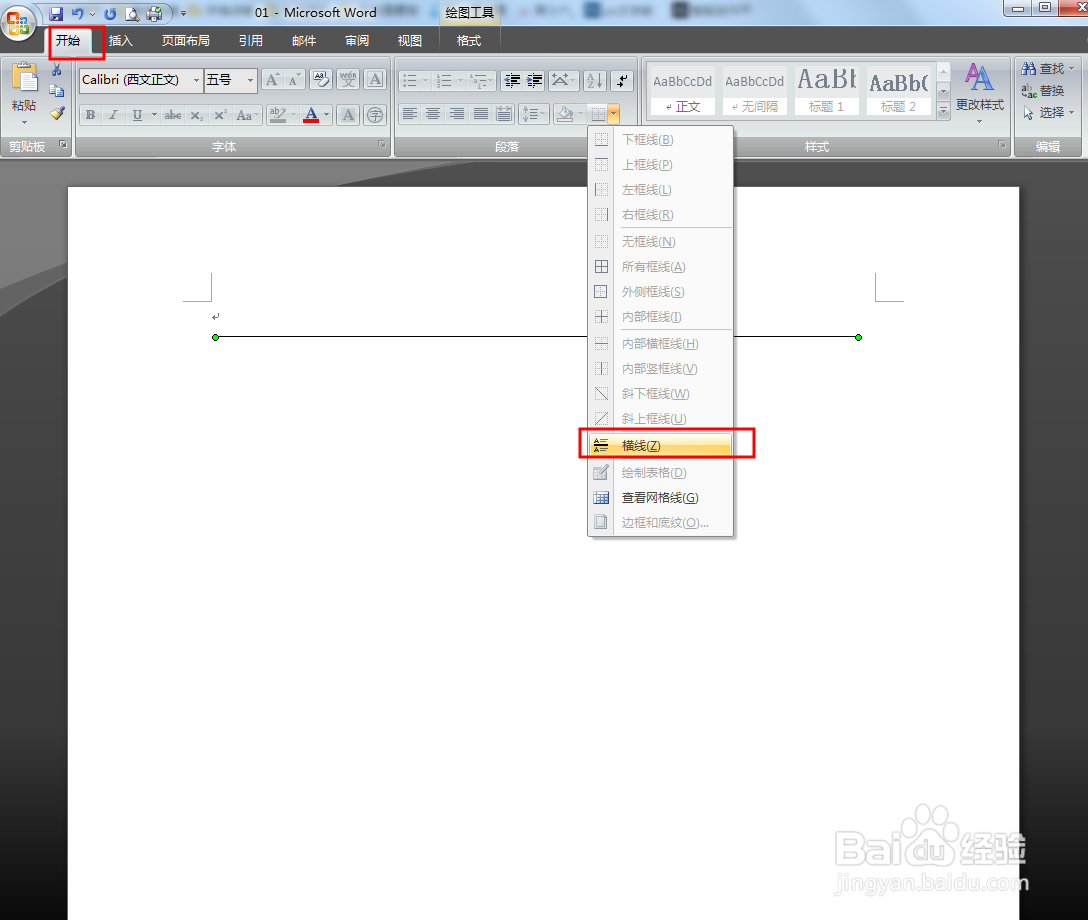1088x920 pixels.
Task: Open the phonetic guide (wén)
Action: point(348,80)
